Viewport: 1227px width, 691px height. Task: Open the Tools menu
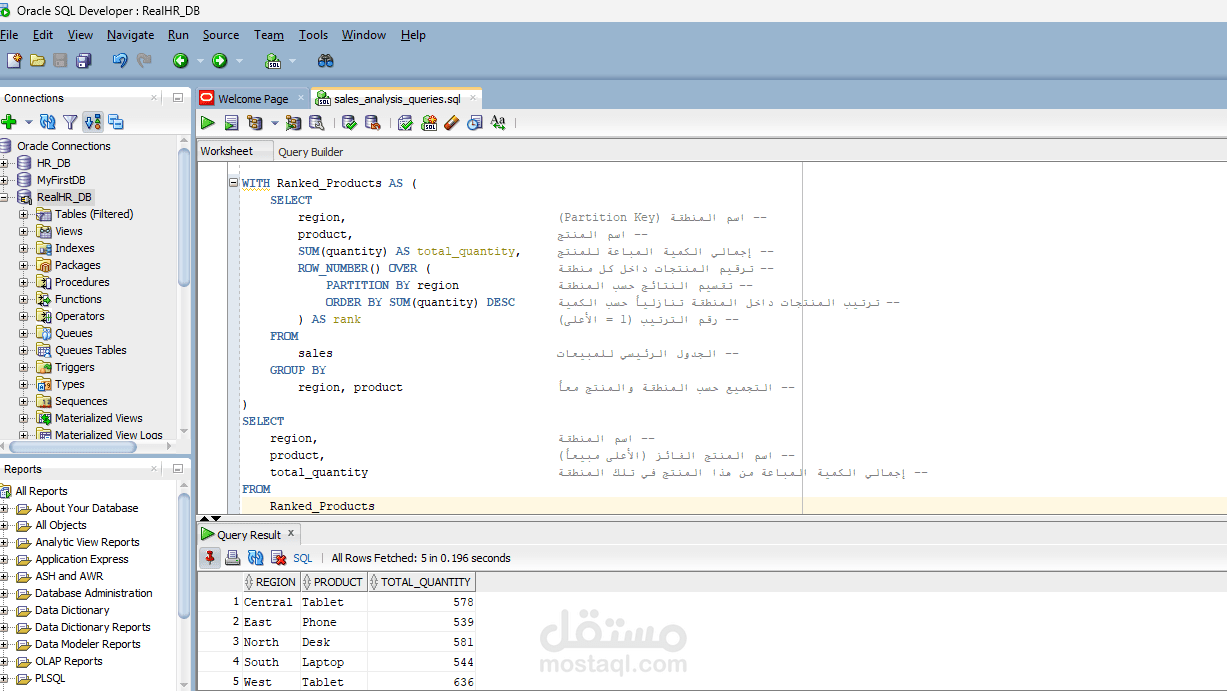click(313, 34)
